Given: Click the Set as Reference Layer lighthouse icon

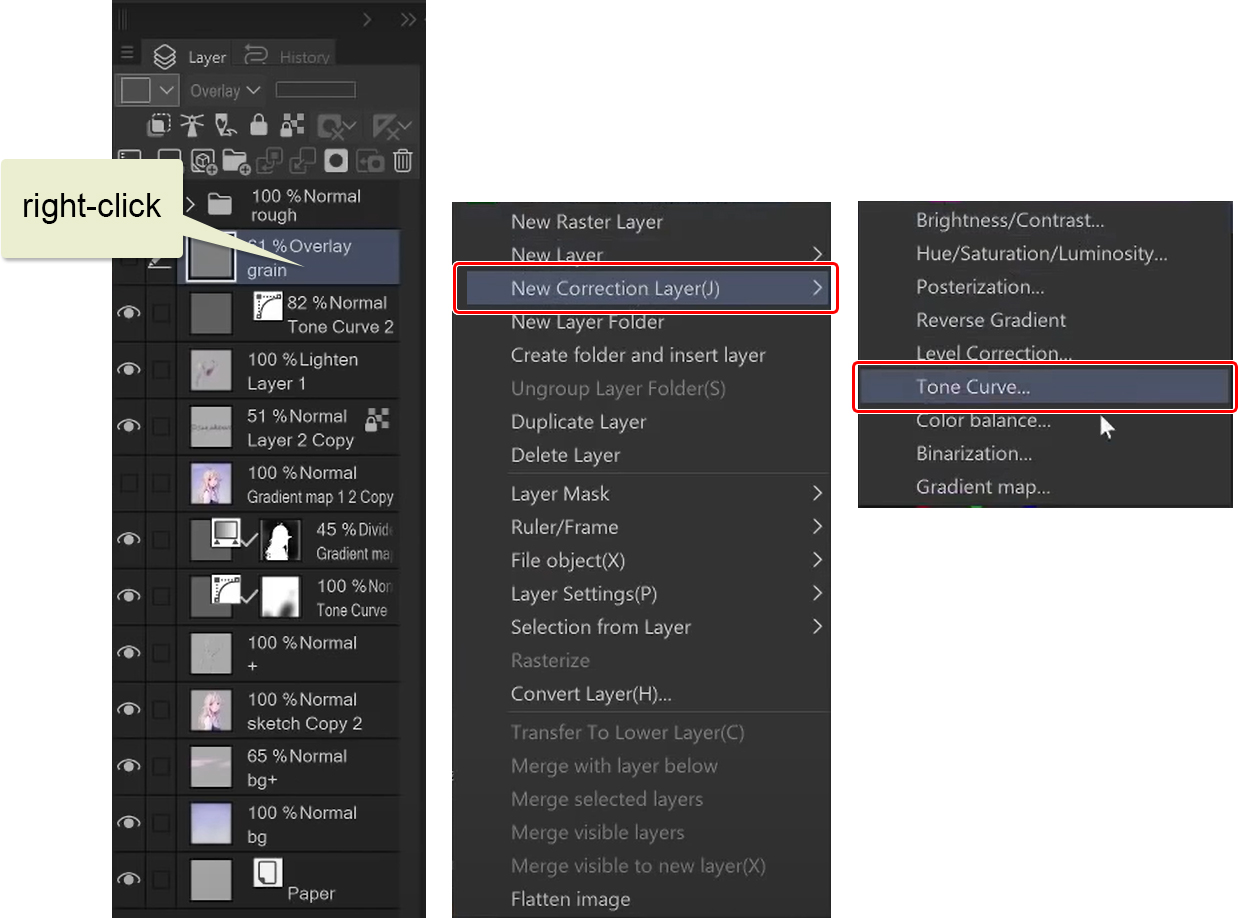Looking at the screenshot, I should point(192,126).
